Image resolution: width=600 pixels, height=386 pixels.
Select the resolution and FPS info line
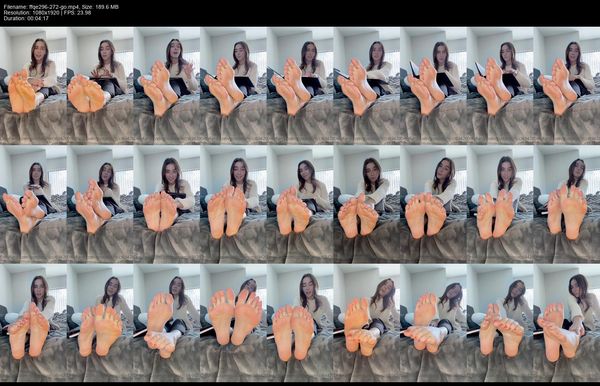click(x=47, y=13)
